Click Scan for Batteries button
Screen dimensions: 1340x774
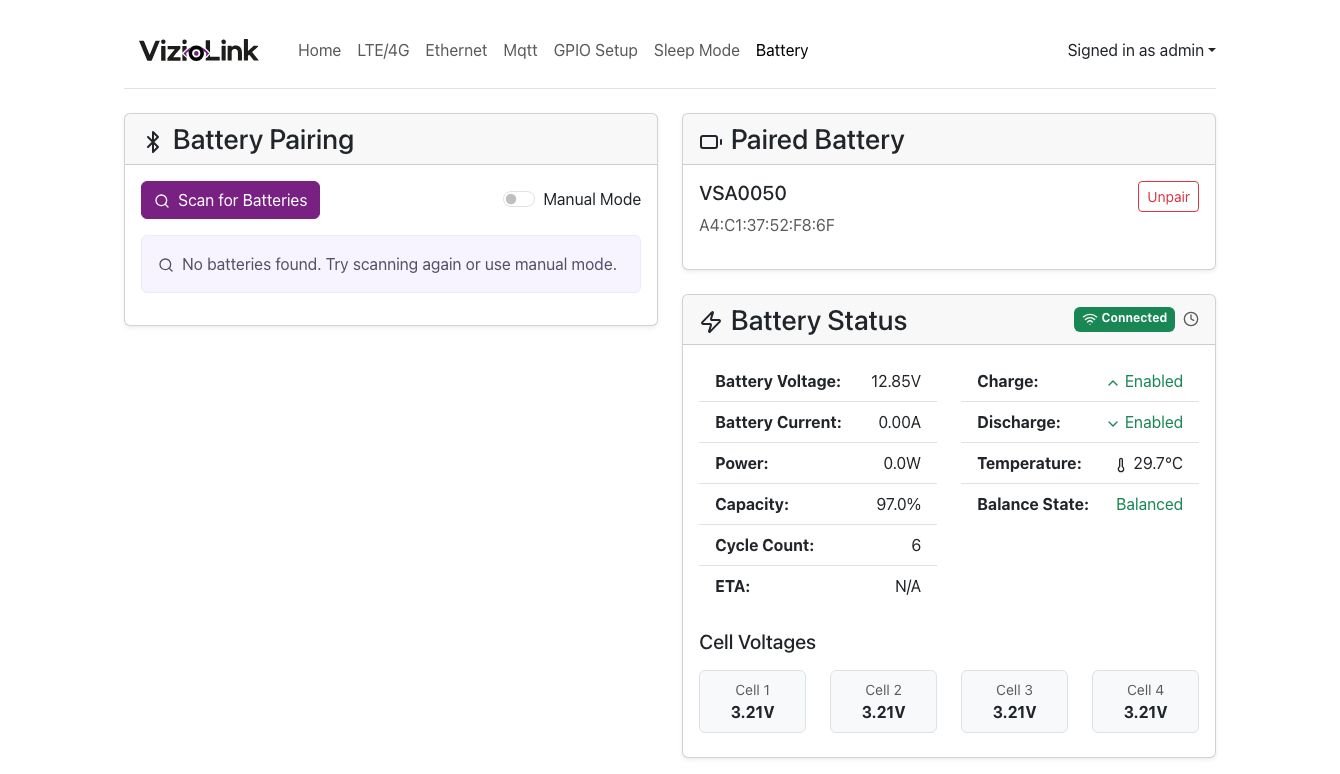pos(230,200)
